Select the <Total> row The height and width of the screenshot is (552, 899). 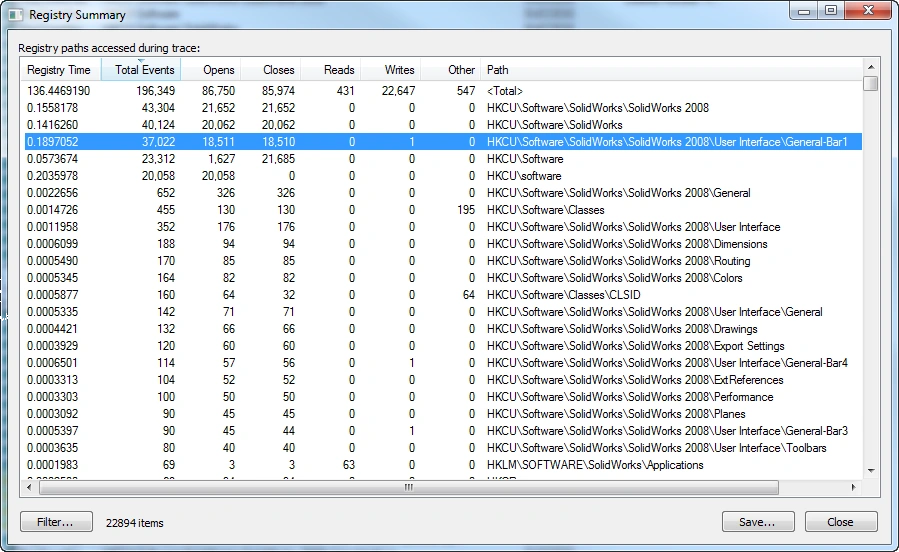[x=443, y=91]
